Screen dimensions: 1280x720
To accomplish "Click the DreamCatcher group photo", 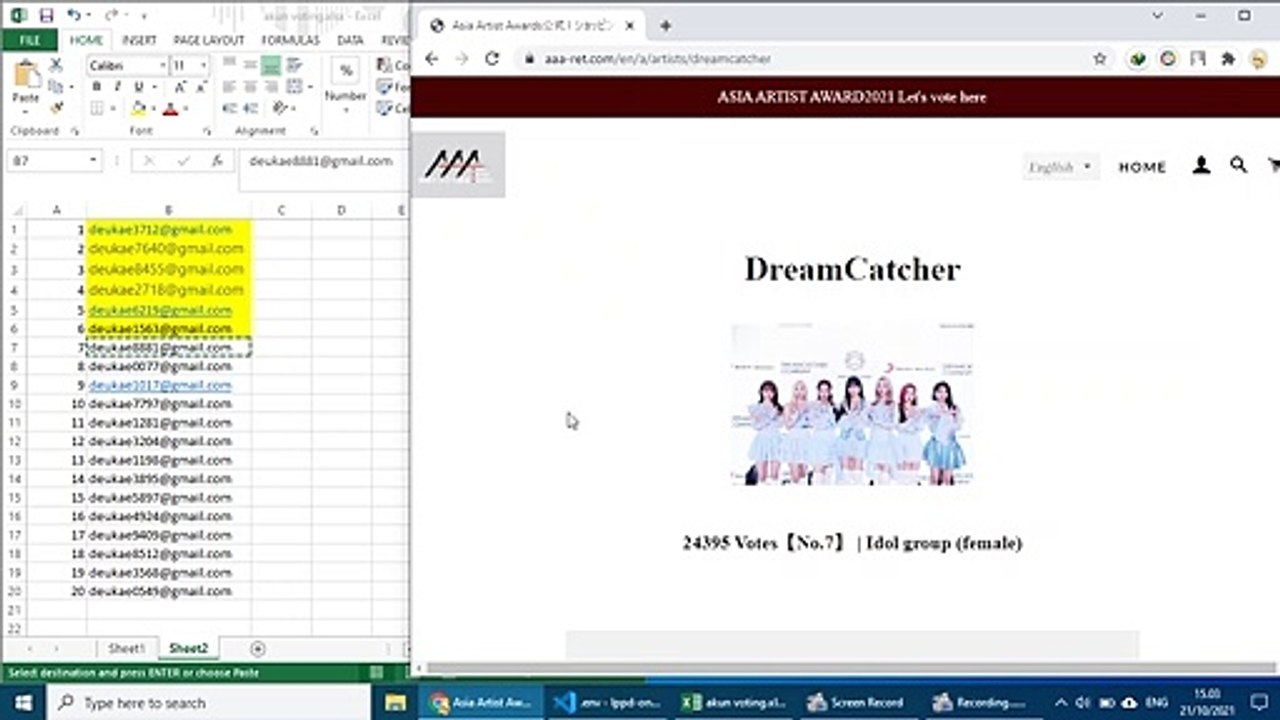I will tap(852, 404).
